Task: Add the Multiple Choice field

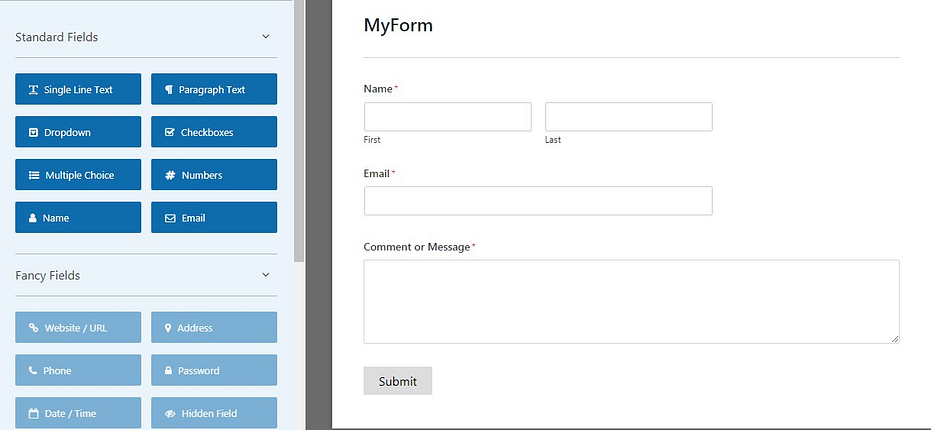Action: [78, 175]
